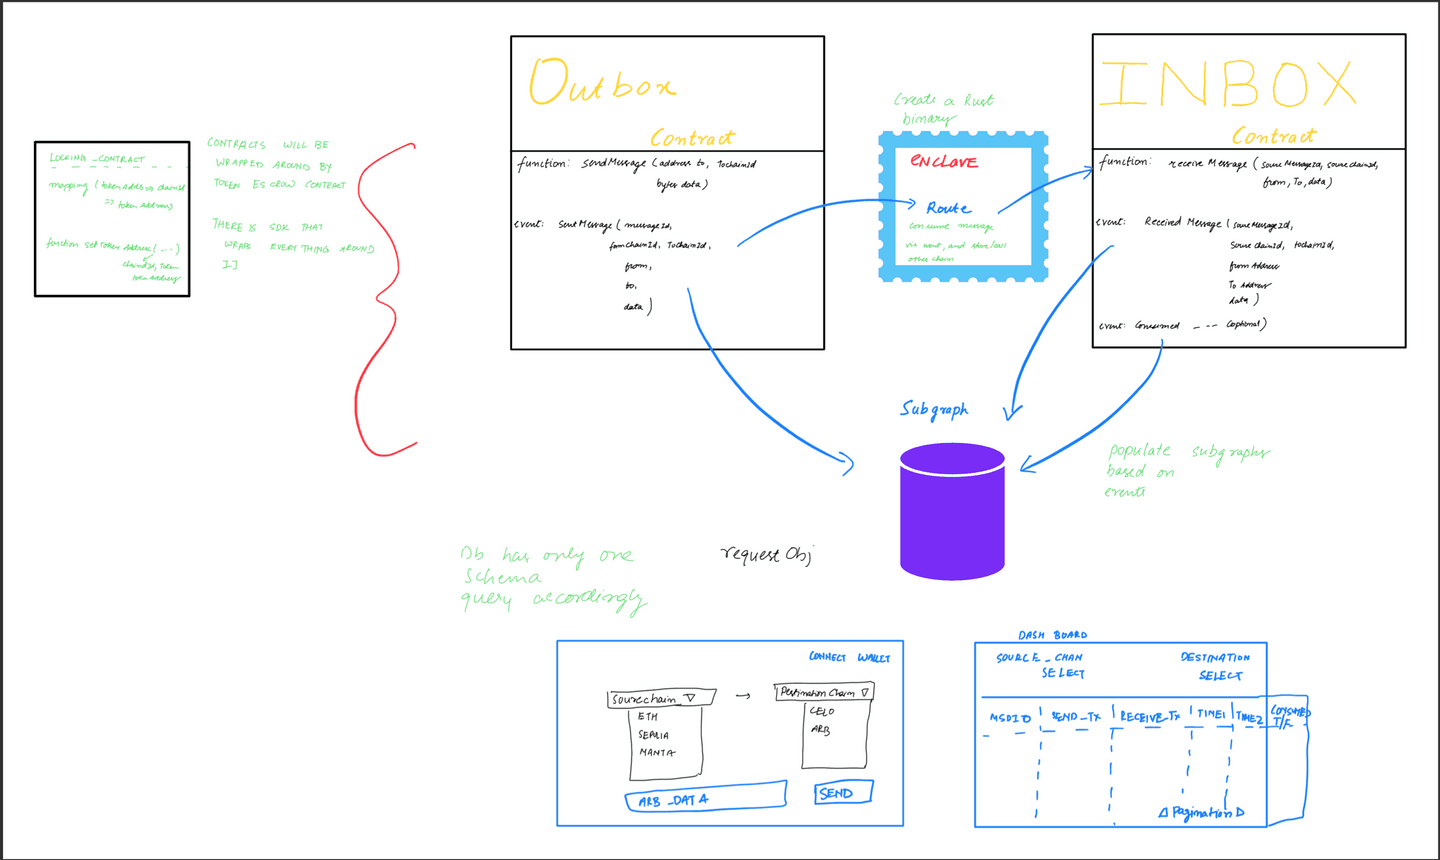Click the DESTINATION SELECT control on the dashboard
Viewport: 1440px width, 860px height.
click(1215, 666)
